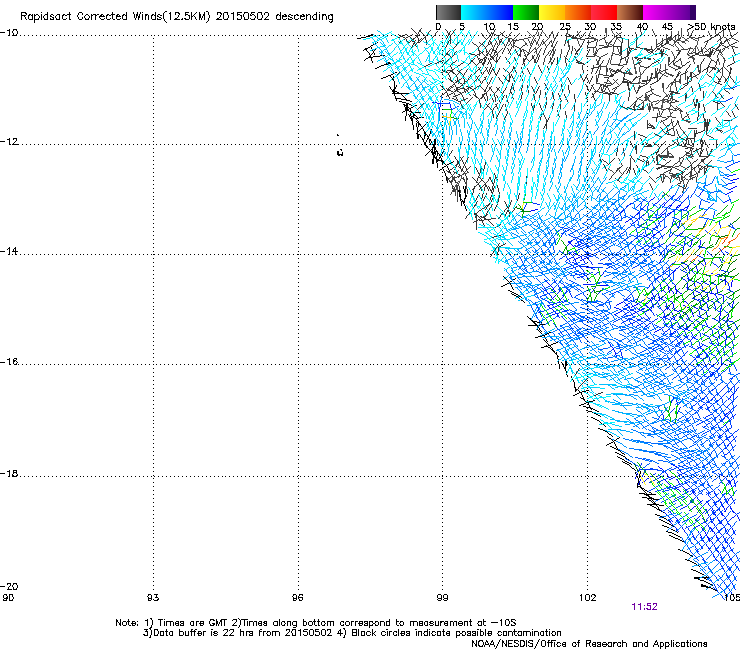Screen dimensions: 740x650
Task: Click the small island mark near 12S 97E
Action: 339,152
